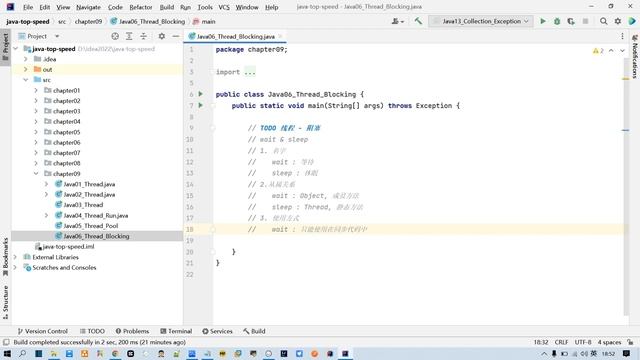Viewport: 640px width, 360px height.
Task: Click chapter09 breadcrumb in navigation bar
Action: pyautogui.click(x=88, y=21)
